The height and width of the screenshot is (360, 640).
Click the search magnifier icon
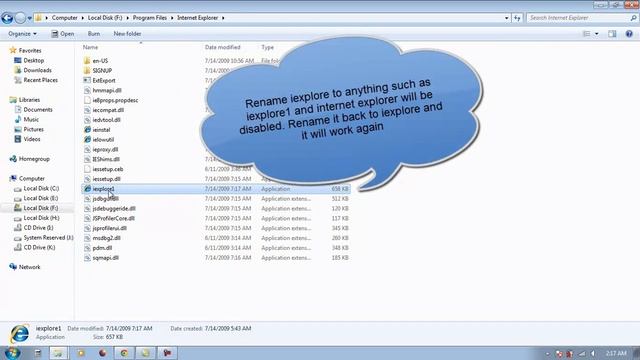click(x=633, y=18)
